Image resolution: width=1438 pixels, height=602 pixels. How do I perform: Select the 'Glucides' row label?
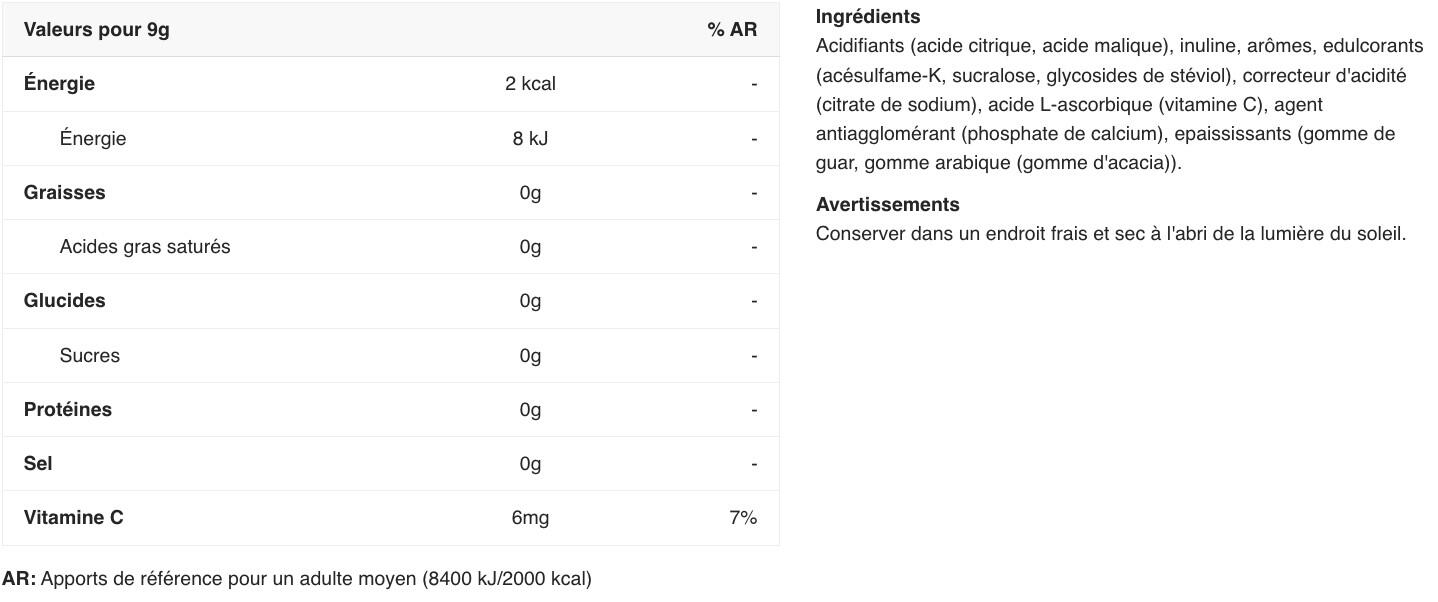pos(65,301)
